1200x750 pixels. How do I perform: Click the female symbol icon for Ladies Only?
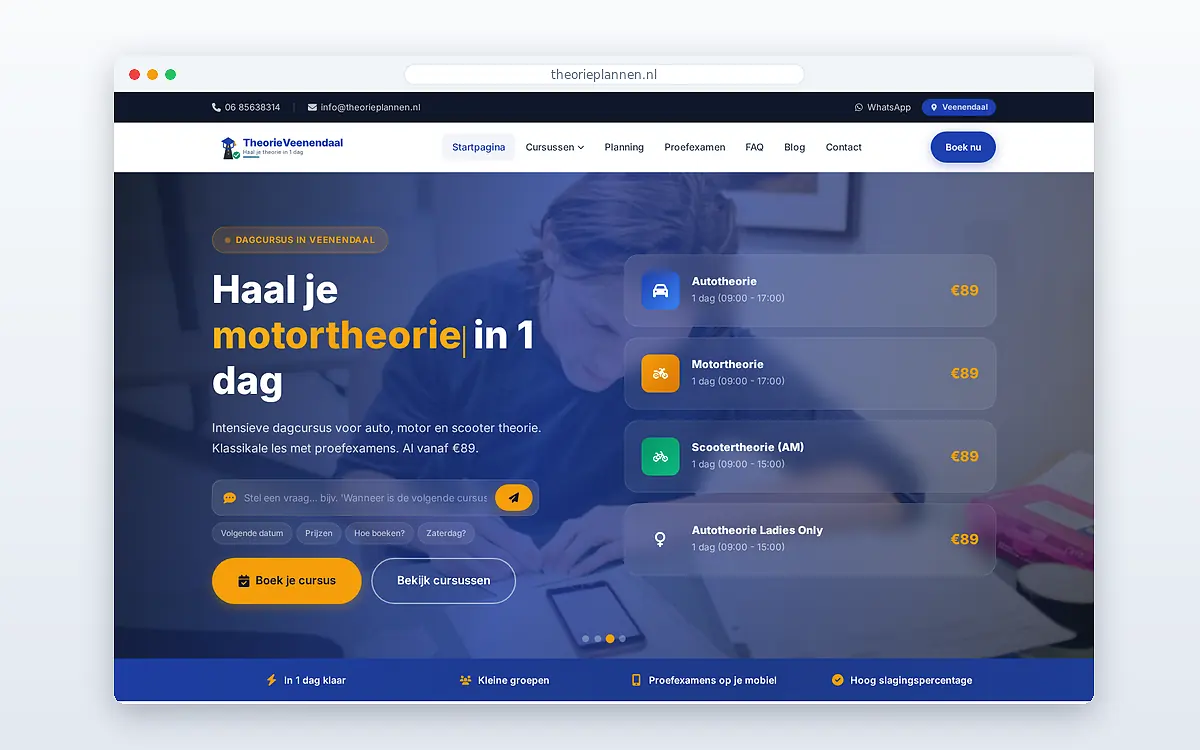tap(660, 539)
